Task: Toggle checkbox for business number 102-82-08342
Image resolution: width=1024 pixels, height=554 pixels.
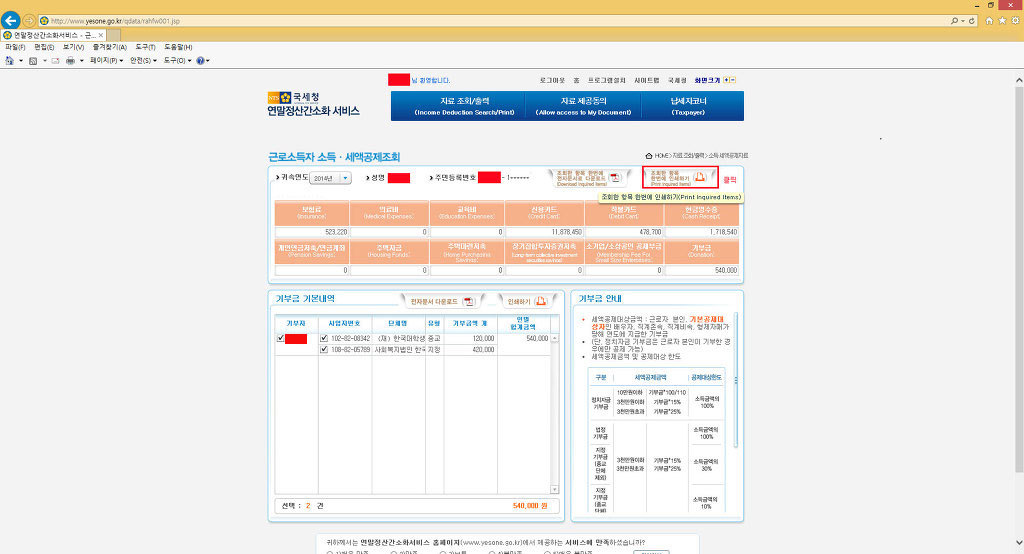Action: 324,338
